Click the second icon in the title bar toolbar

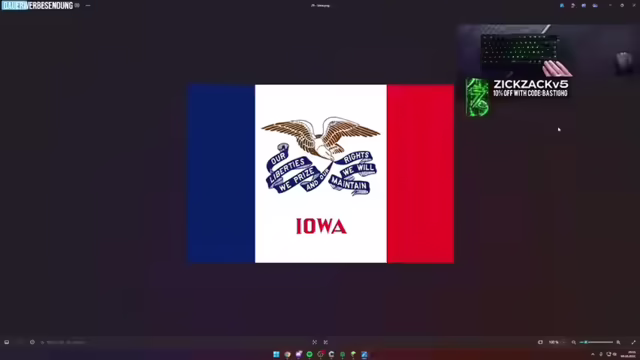(573, 5)
